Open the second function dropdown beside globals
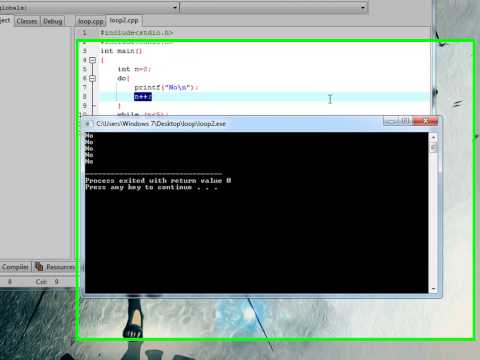480x360 pixels. tap(274, 7)
